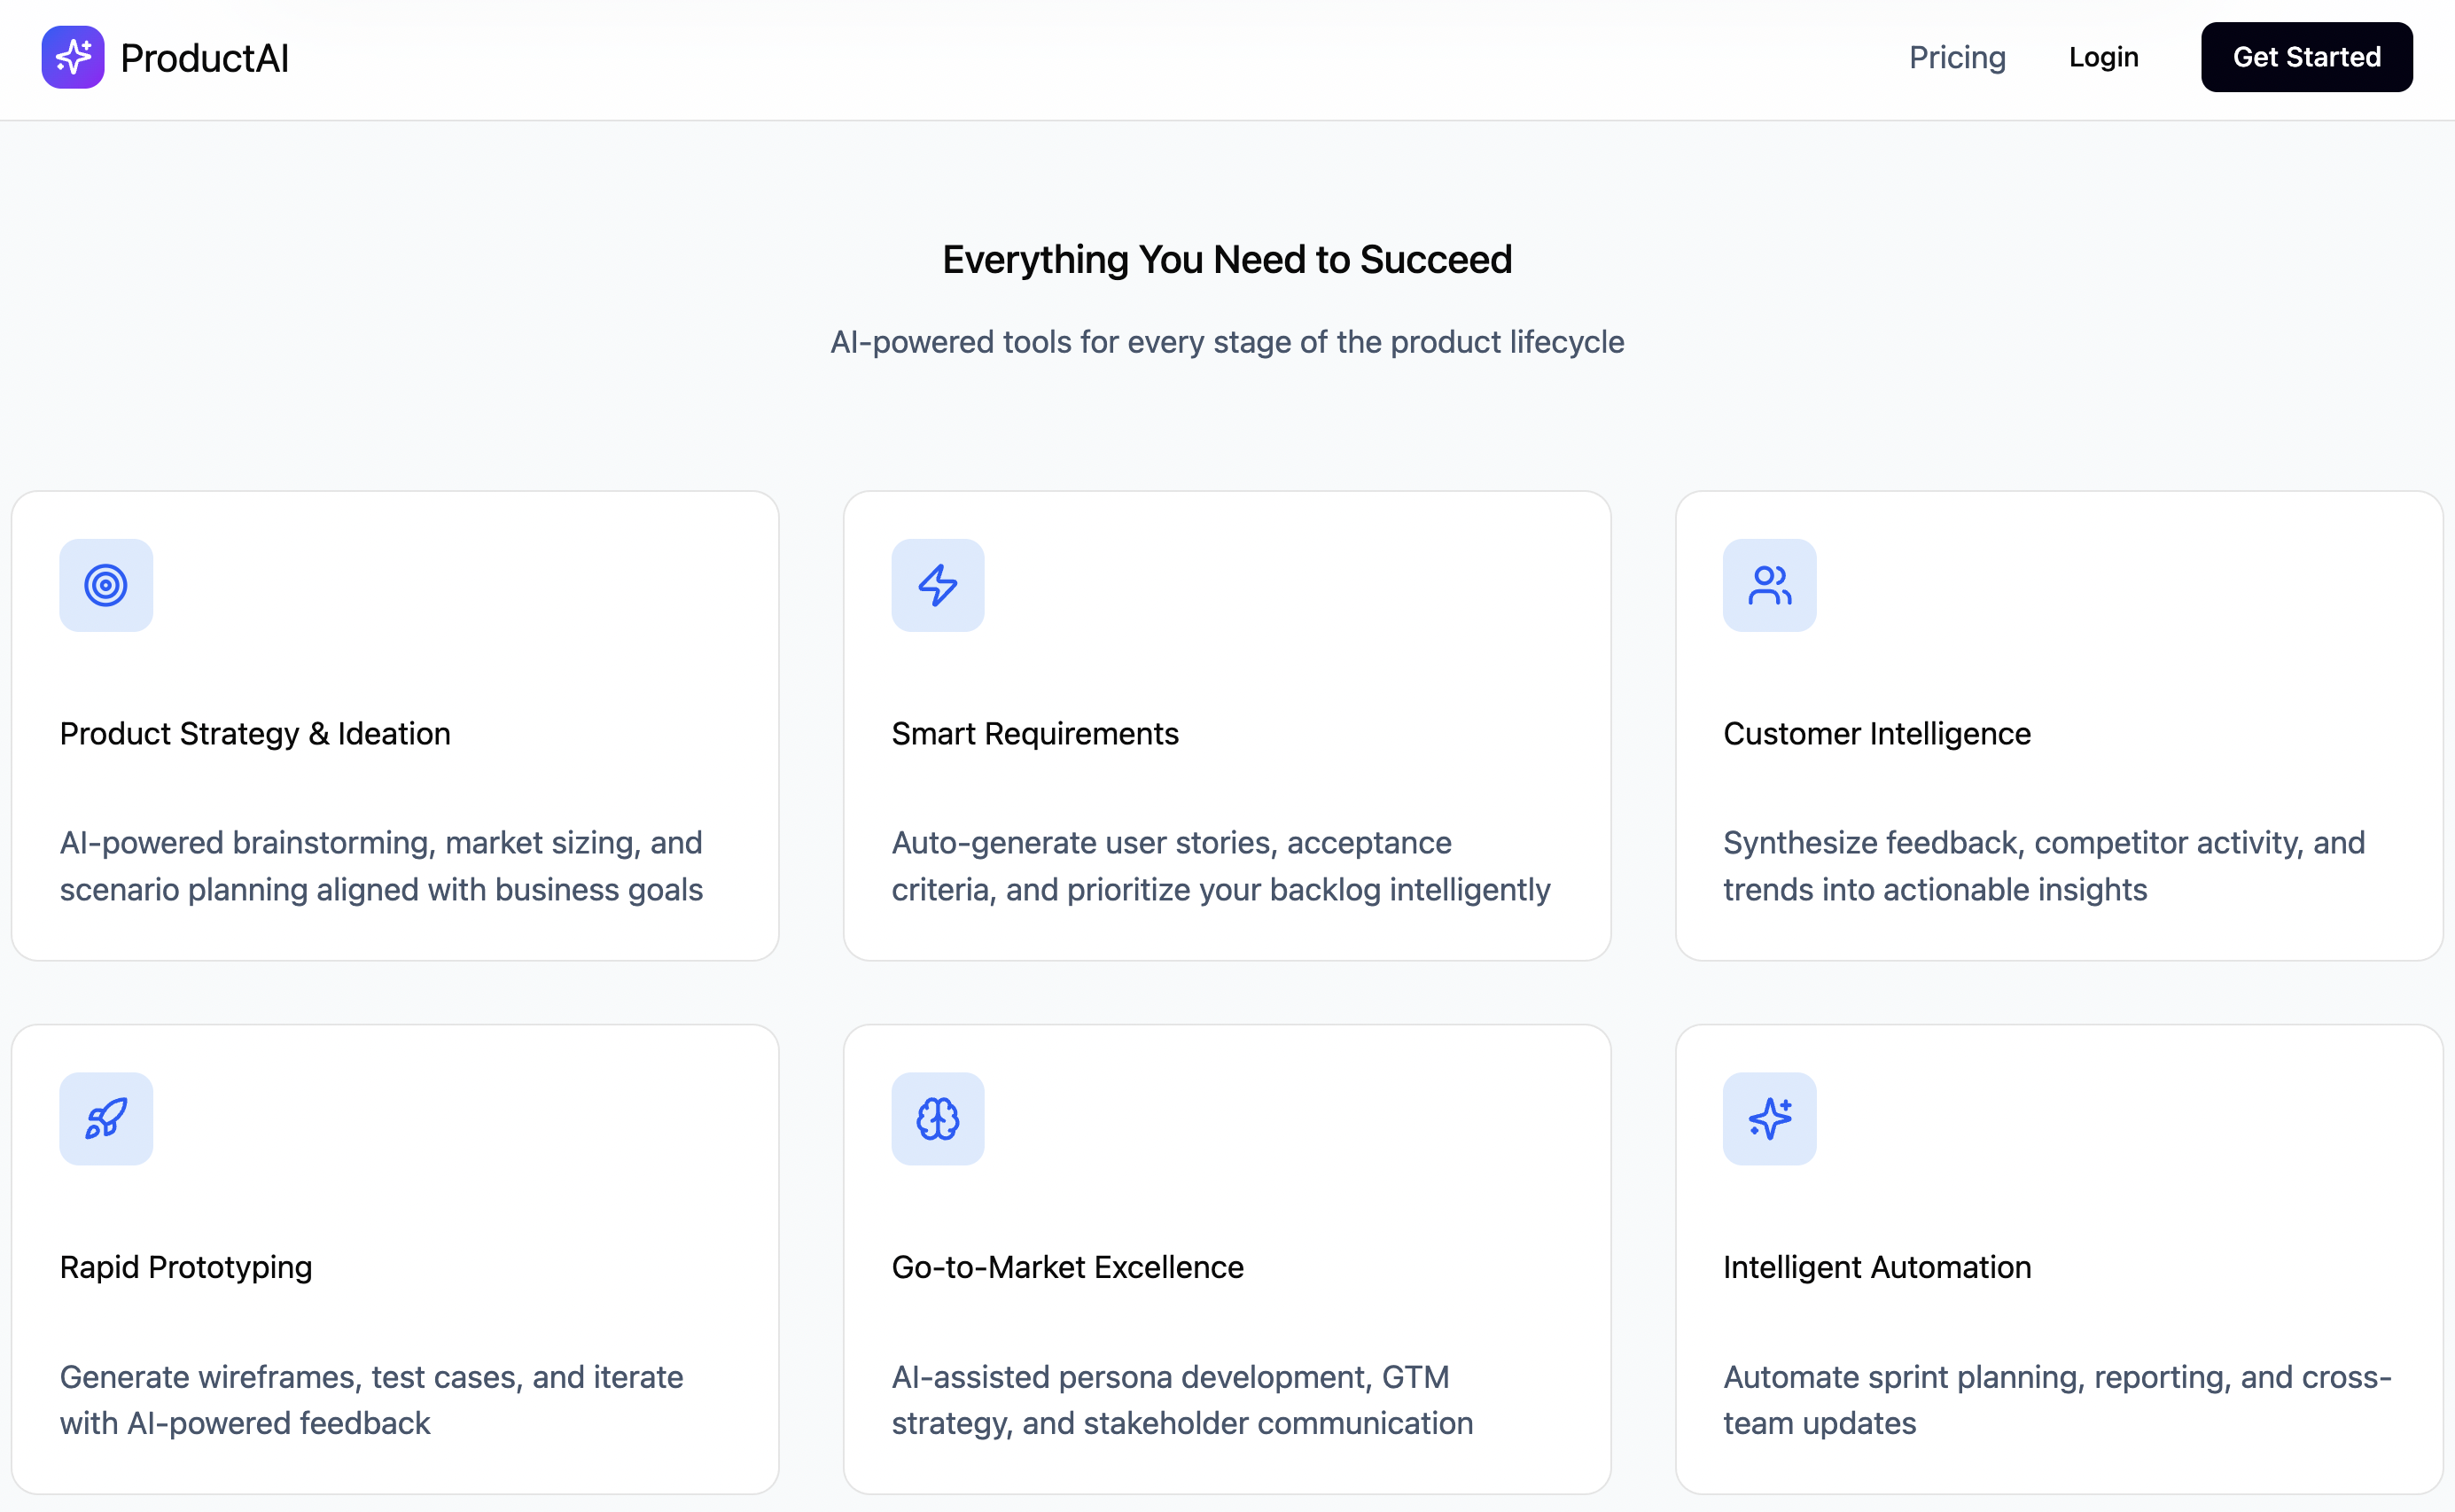This screenshot has width=2455, height=1512.
Task: Click the ProductAI brand name
Action: [x=204, y=58]
